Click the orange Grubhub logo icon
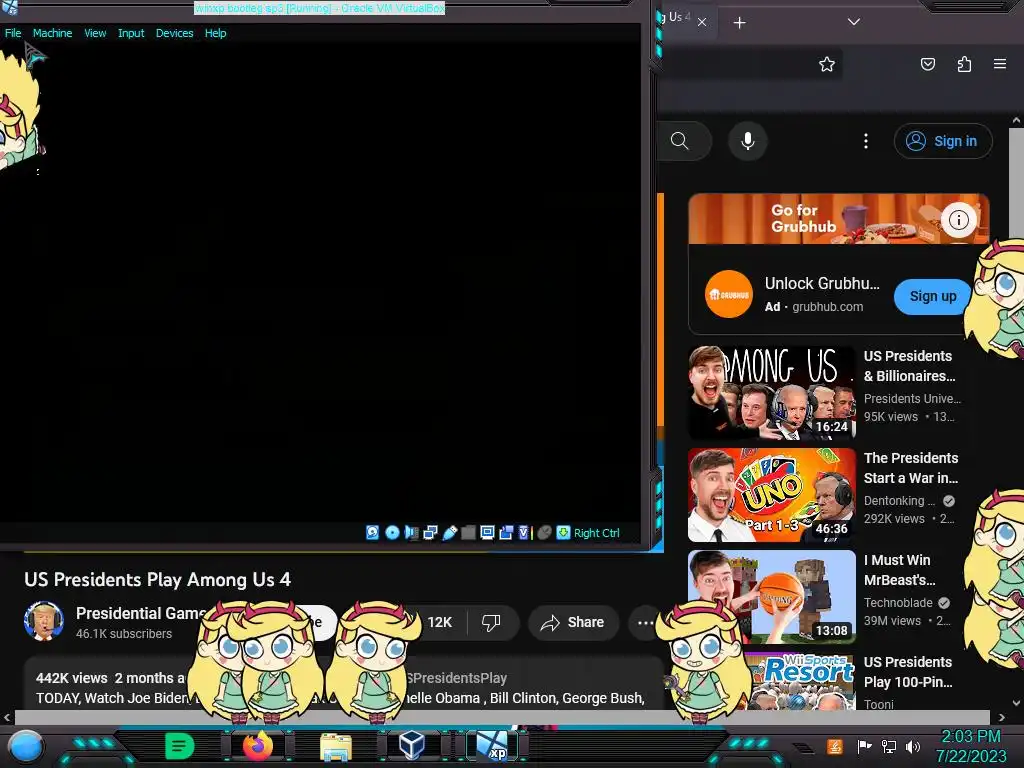The height and width of the screenshot is (768, 1024). [x=729, y=294]
